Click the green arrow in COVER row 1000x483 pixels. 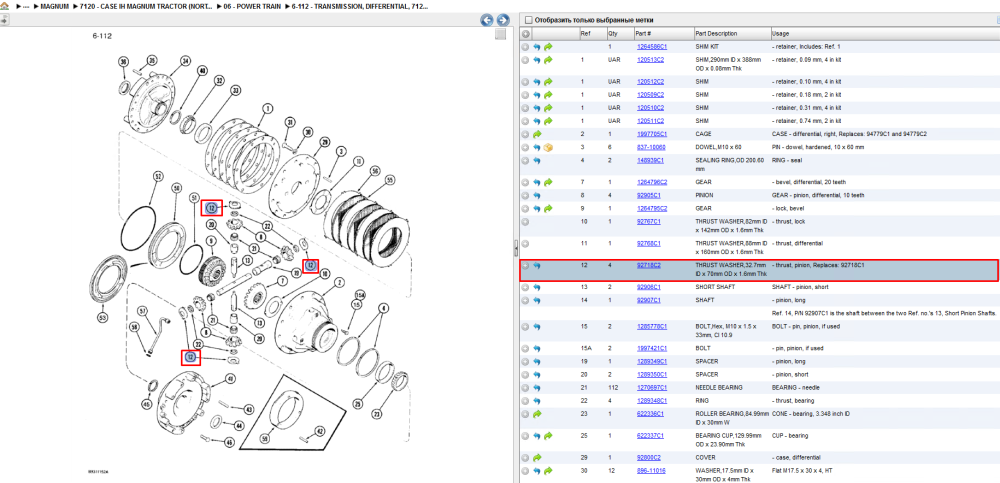(537, 457)
